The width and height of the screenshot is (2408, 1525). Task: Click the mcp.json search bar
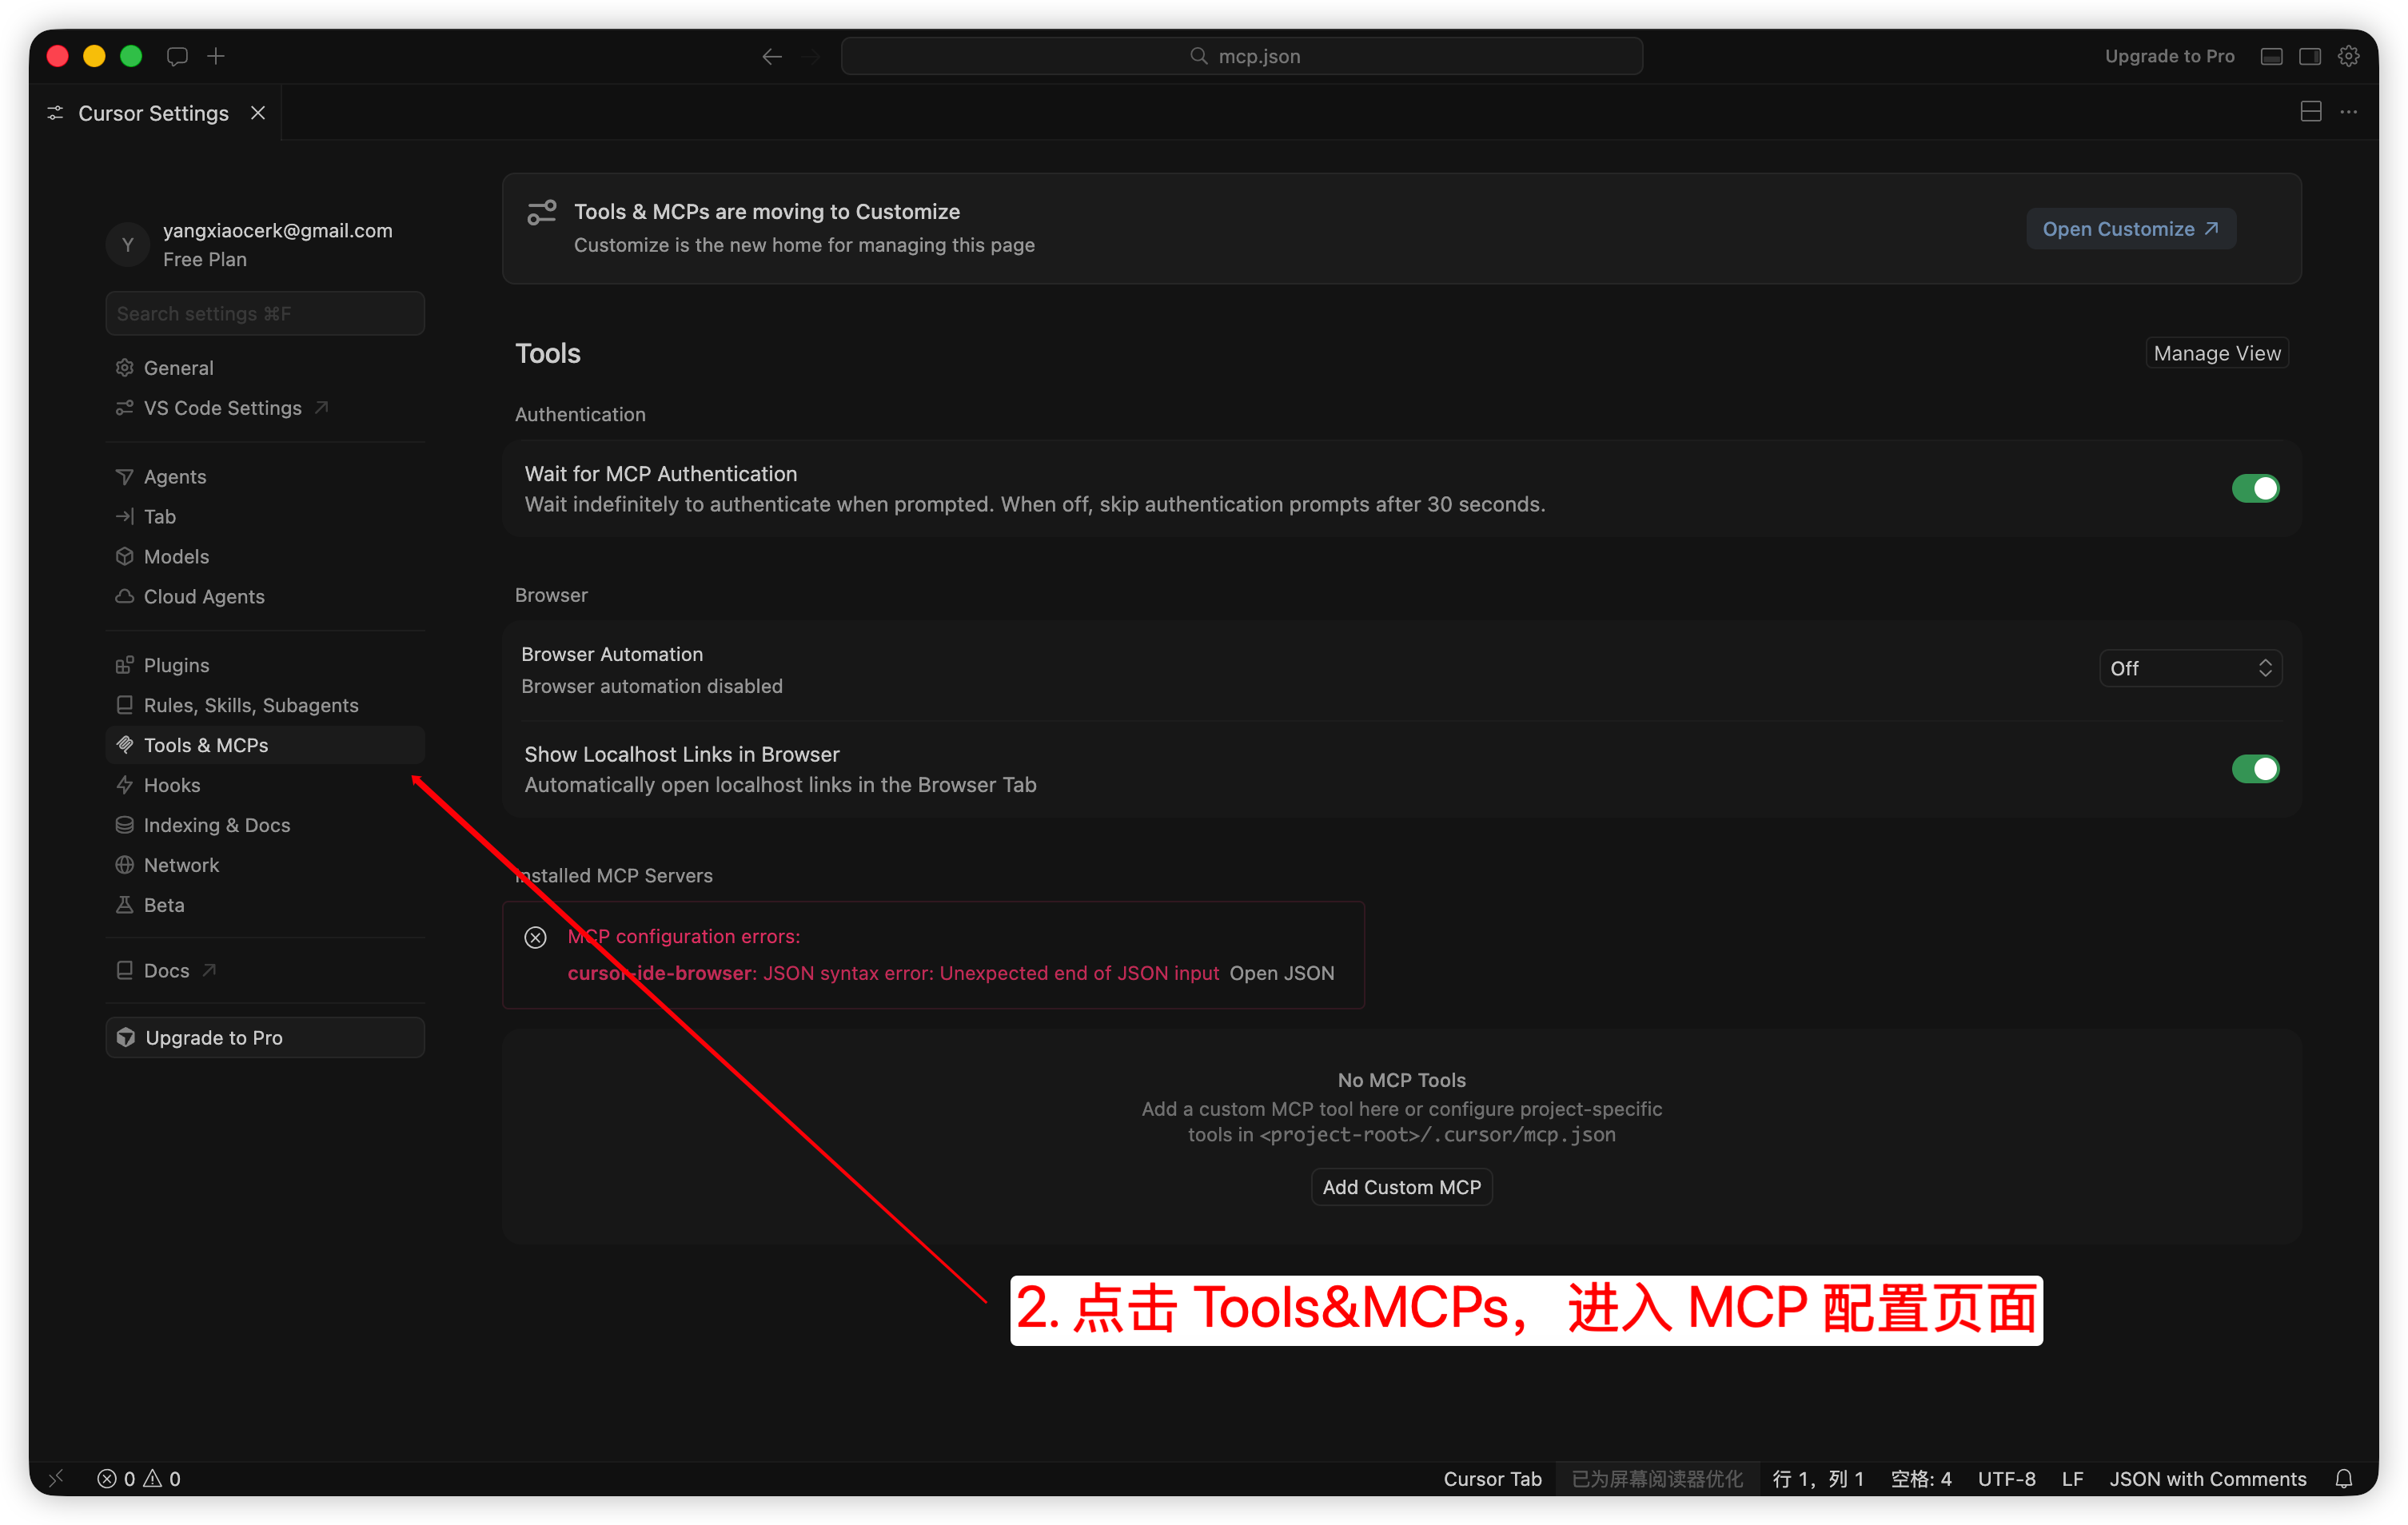coord(1242,56)
